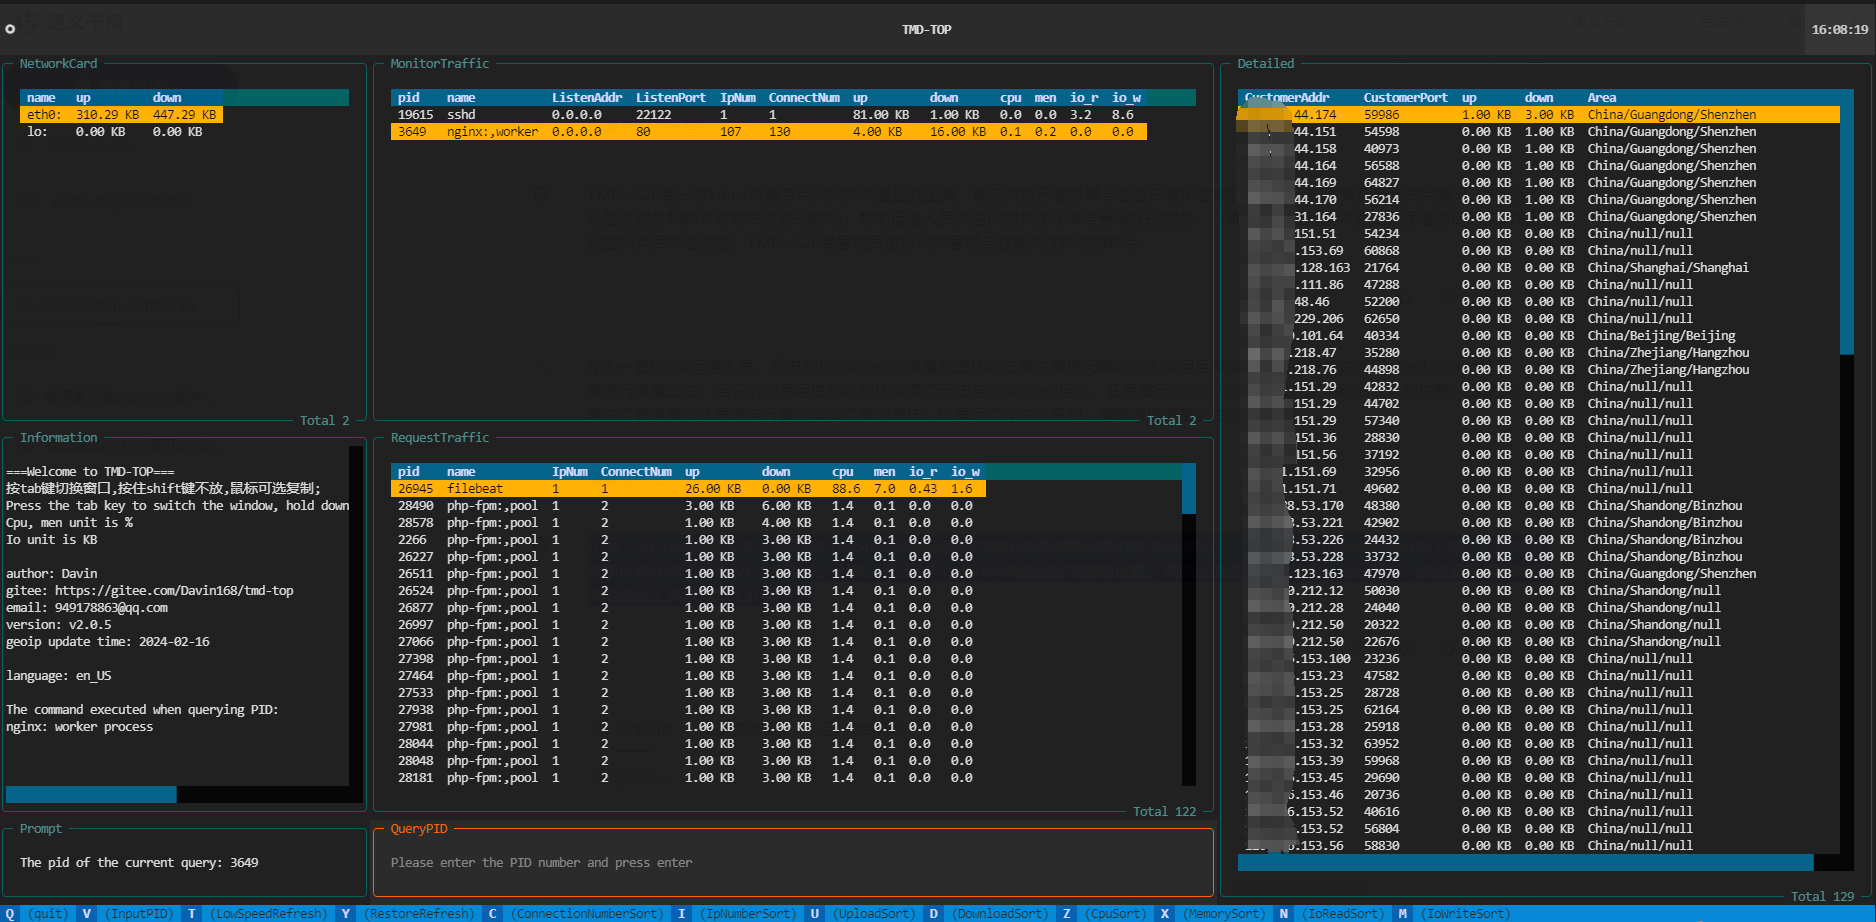The image size is (1876, 922).
Task: Click the V (InputPID) footer shortcut
Action: pos(127,914)
